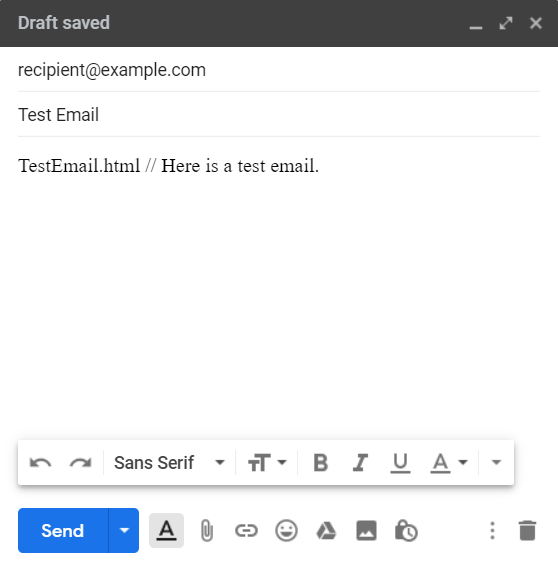Toggle the formatting options button

click(x=166, y=530)
